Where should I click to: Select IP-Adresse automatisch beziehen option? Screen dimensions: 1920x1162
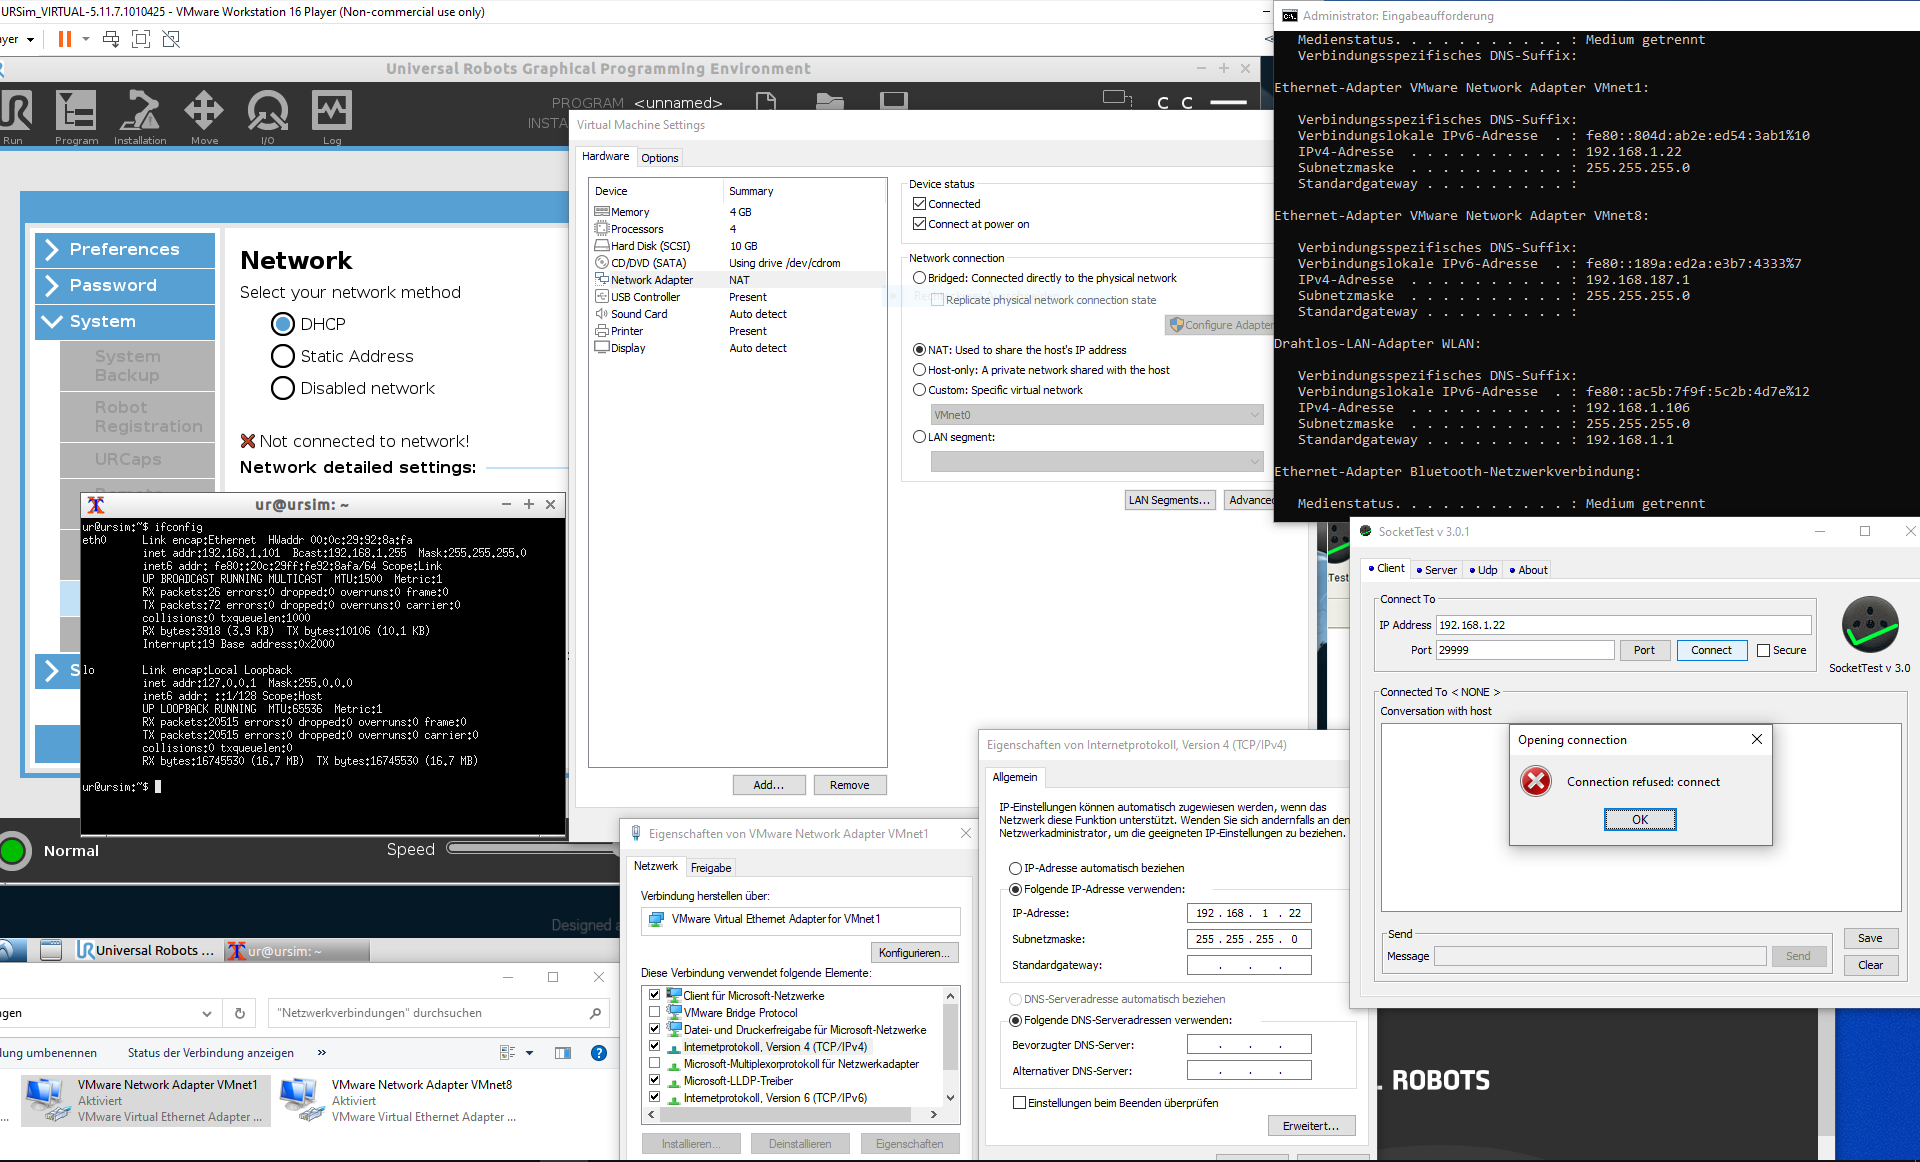pyautogui.click(x=1015, y=868)
